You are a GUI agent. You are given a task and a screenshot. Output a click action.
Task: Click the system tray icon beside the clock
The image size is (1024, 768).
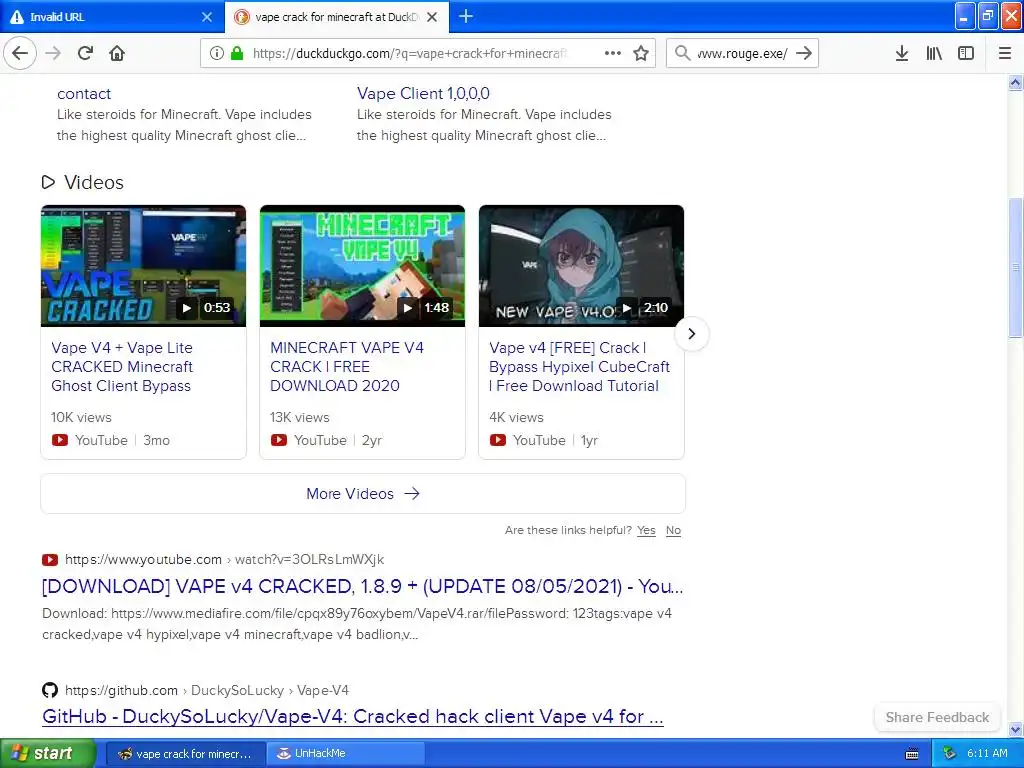tap(950, 754)
